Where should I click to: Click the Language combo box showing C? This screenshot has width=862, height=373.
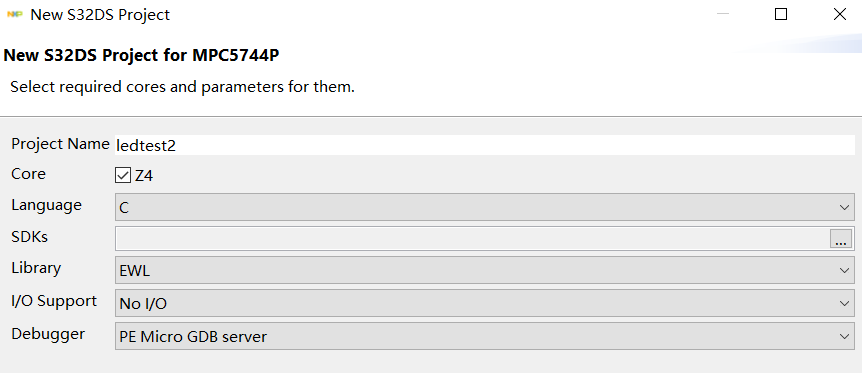484,207
